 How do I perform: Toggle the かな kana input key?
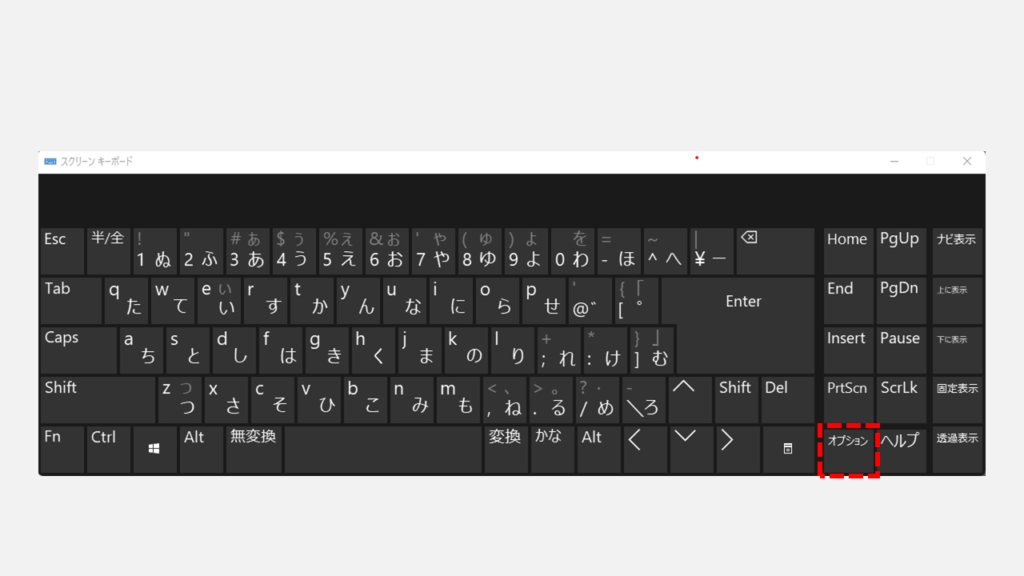pyautogui.click(x=552, y=449)
